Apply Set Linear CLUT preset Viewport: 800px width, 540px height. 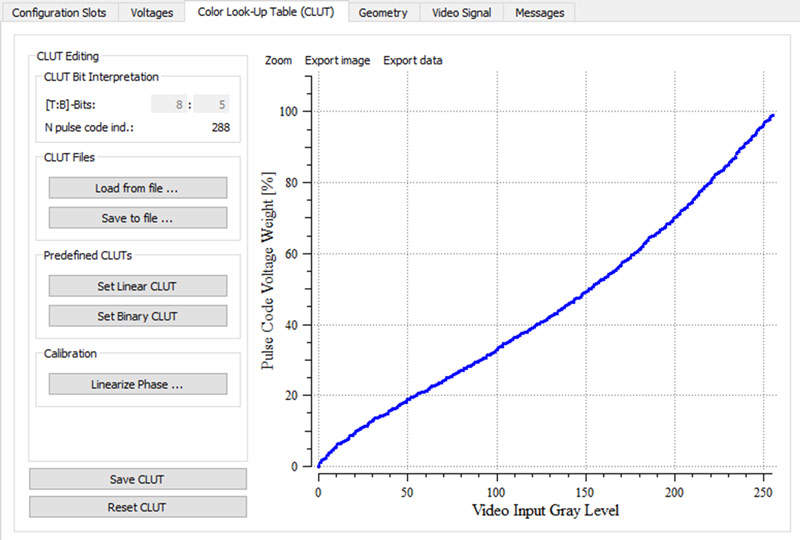coord(137,286)
